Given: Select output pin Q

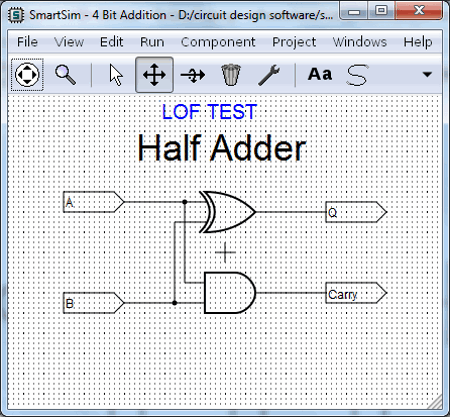Looking at the screenshot, I should (356, 212).
